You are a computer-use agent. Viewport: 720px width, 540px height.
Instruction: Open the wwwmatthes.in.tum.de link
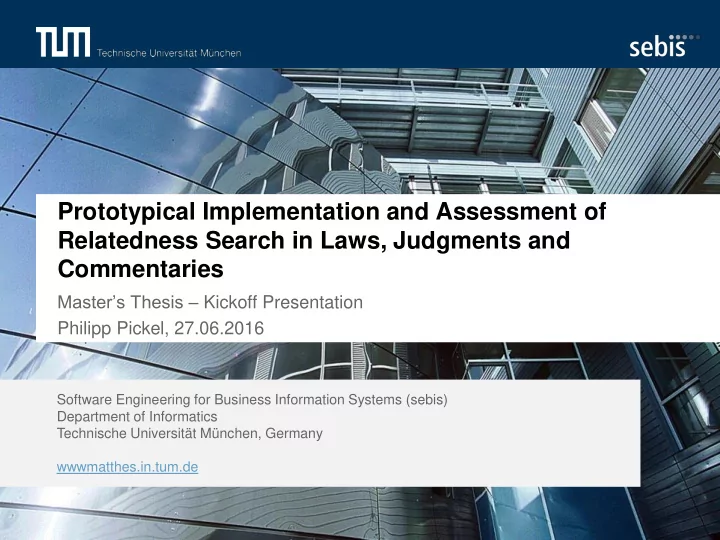tap(127, 467)
